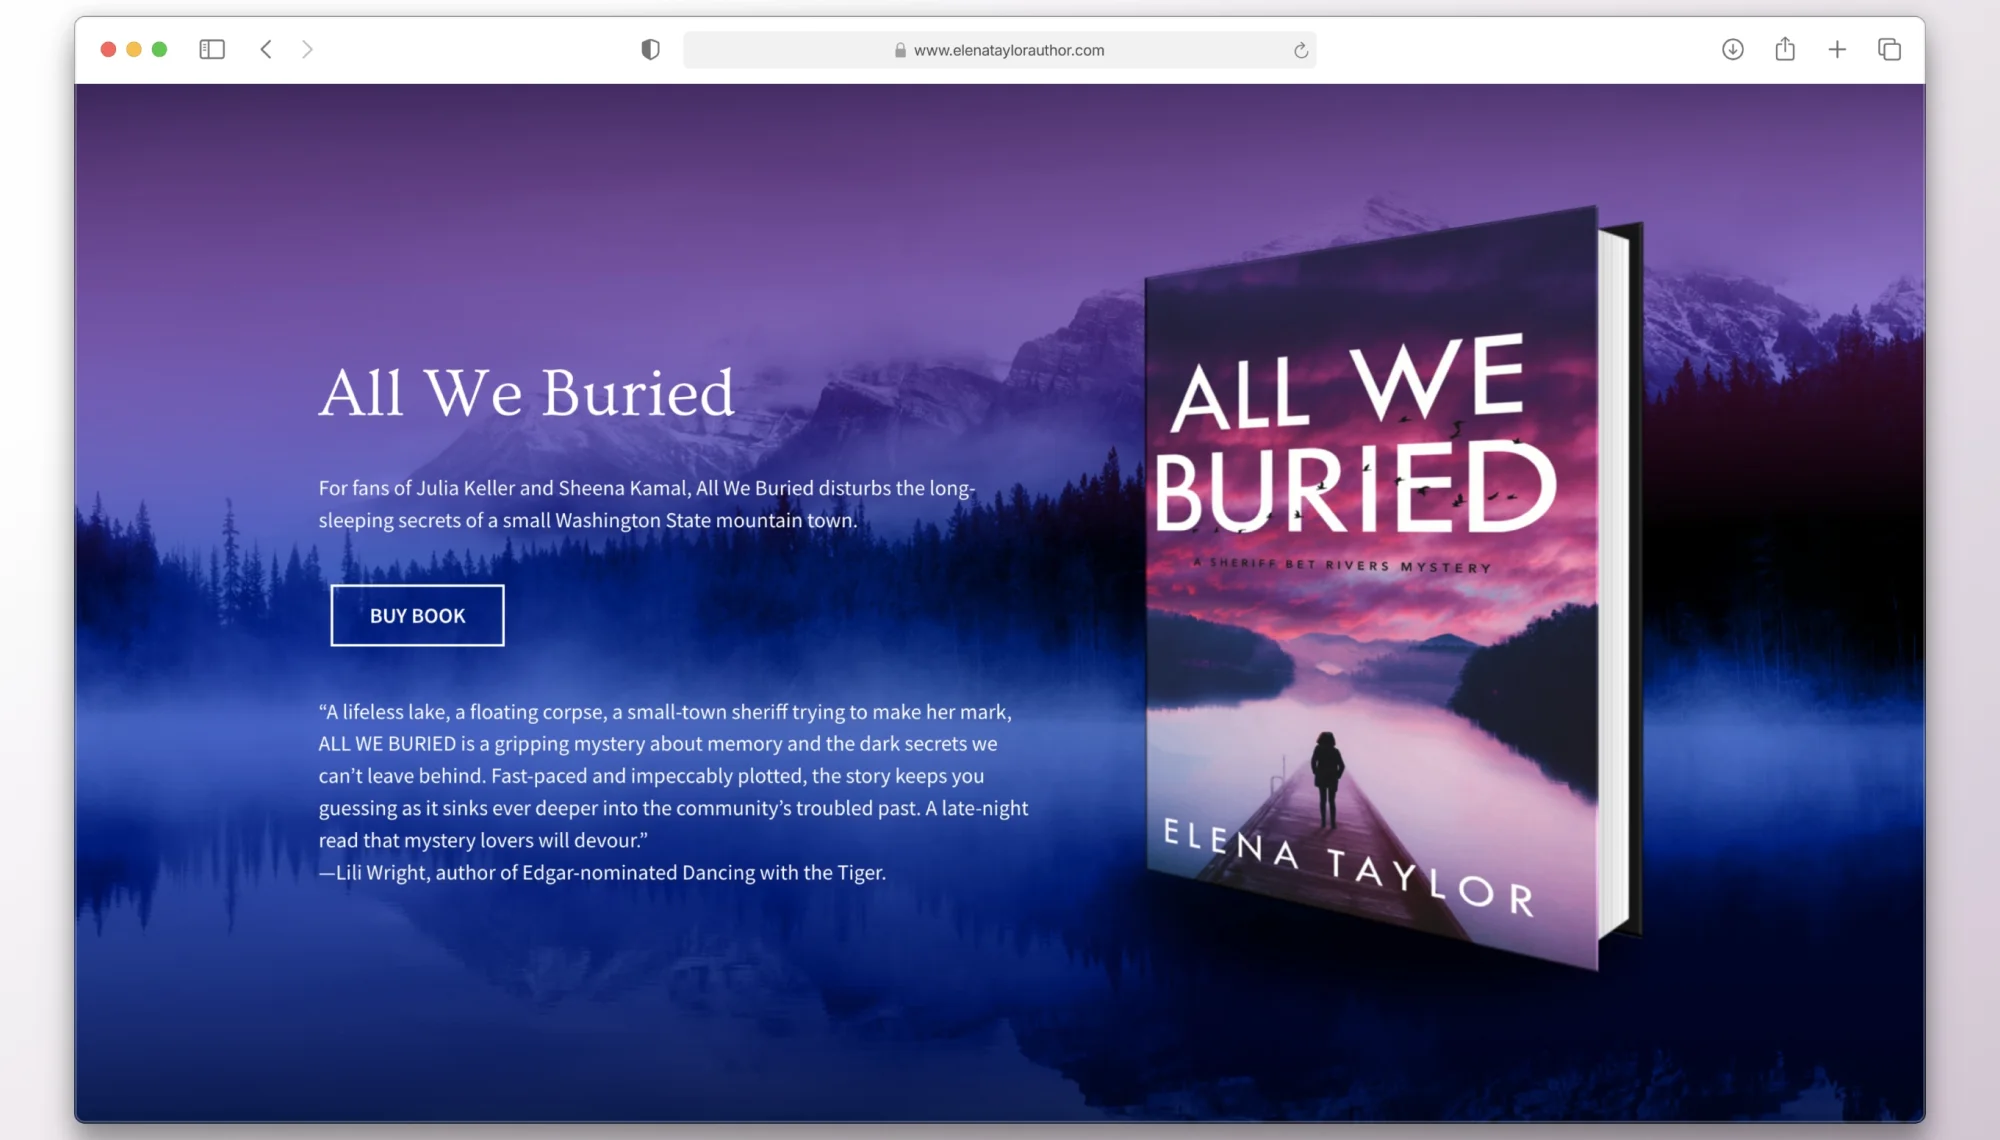Show the downloads list

click(x=1733, y=49)
